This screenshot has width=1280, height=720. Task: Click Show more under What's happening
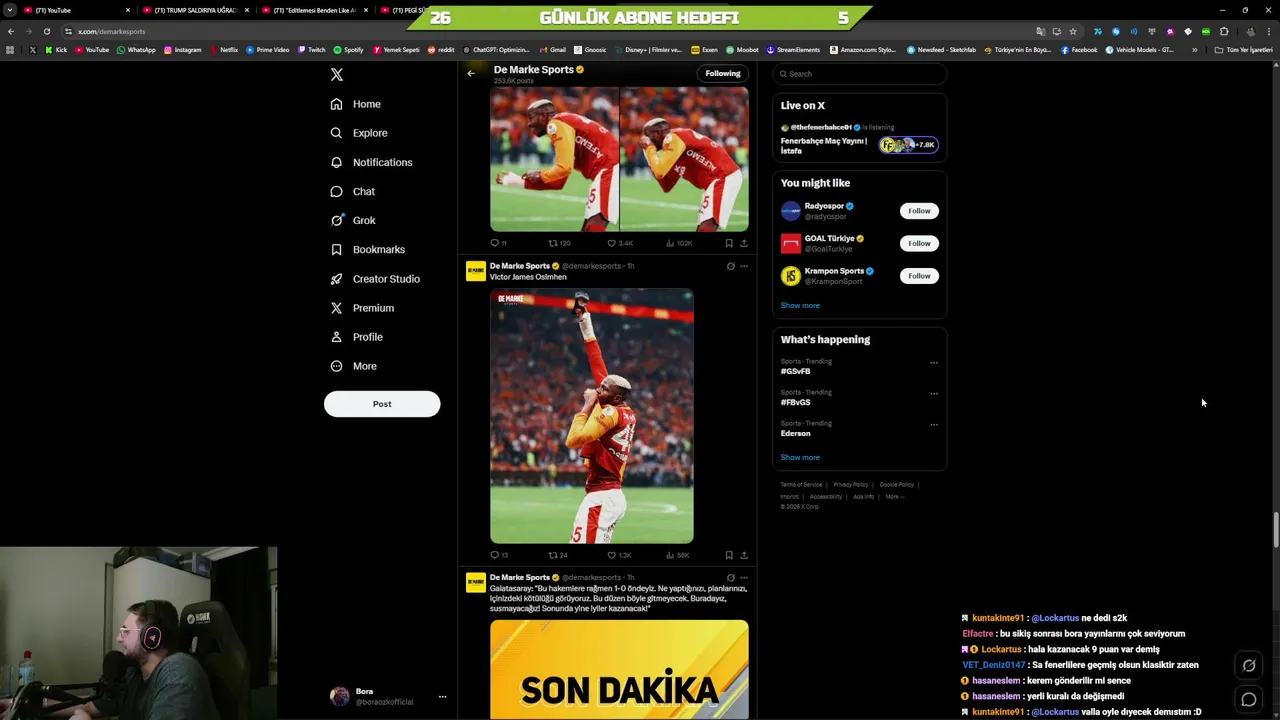tap(800, 457)
